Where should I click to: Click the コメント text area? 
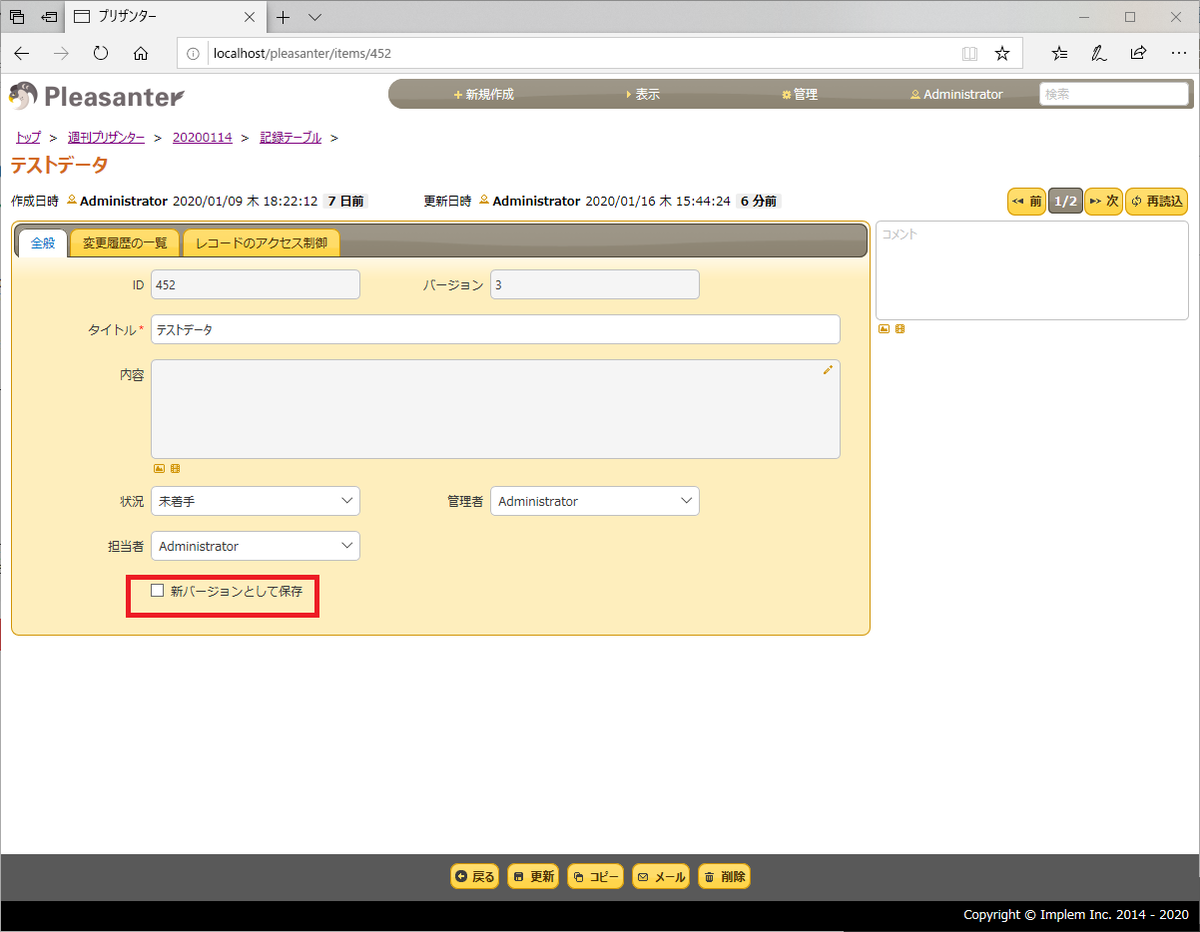(x=1032, y=270)
